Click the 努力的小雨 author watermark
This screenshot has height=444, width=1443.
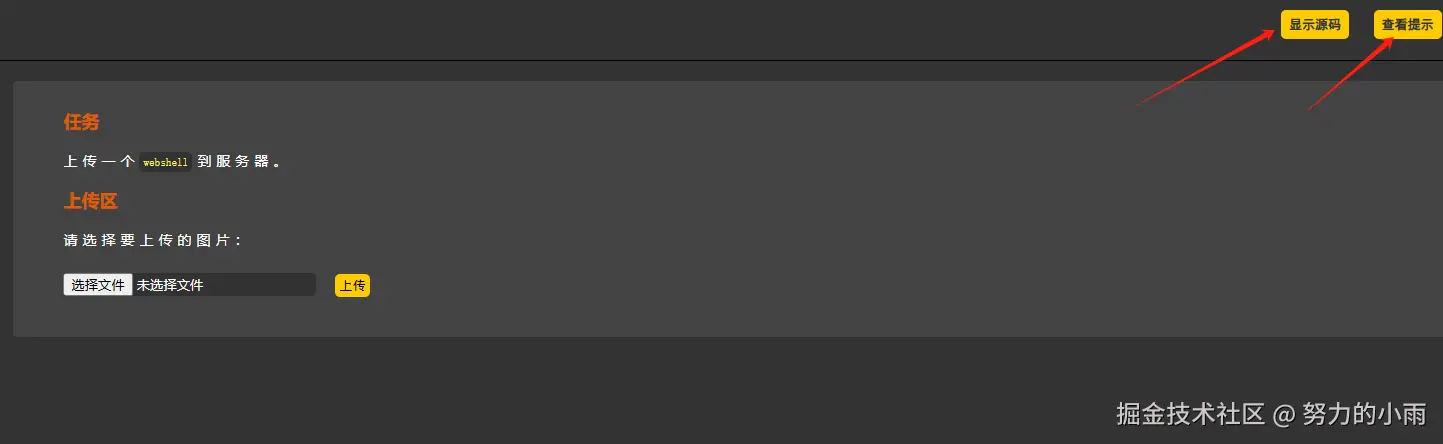pyautogui.click(x=1365, y=413)
